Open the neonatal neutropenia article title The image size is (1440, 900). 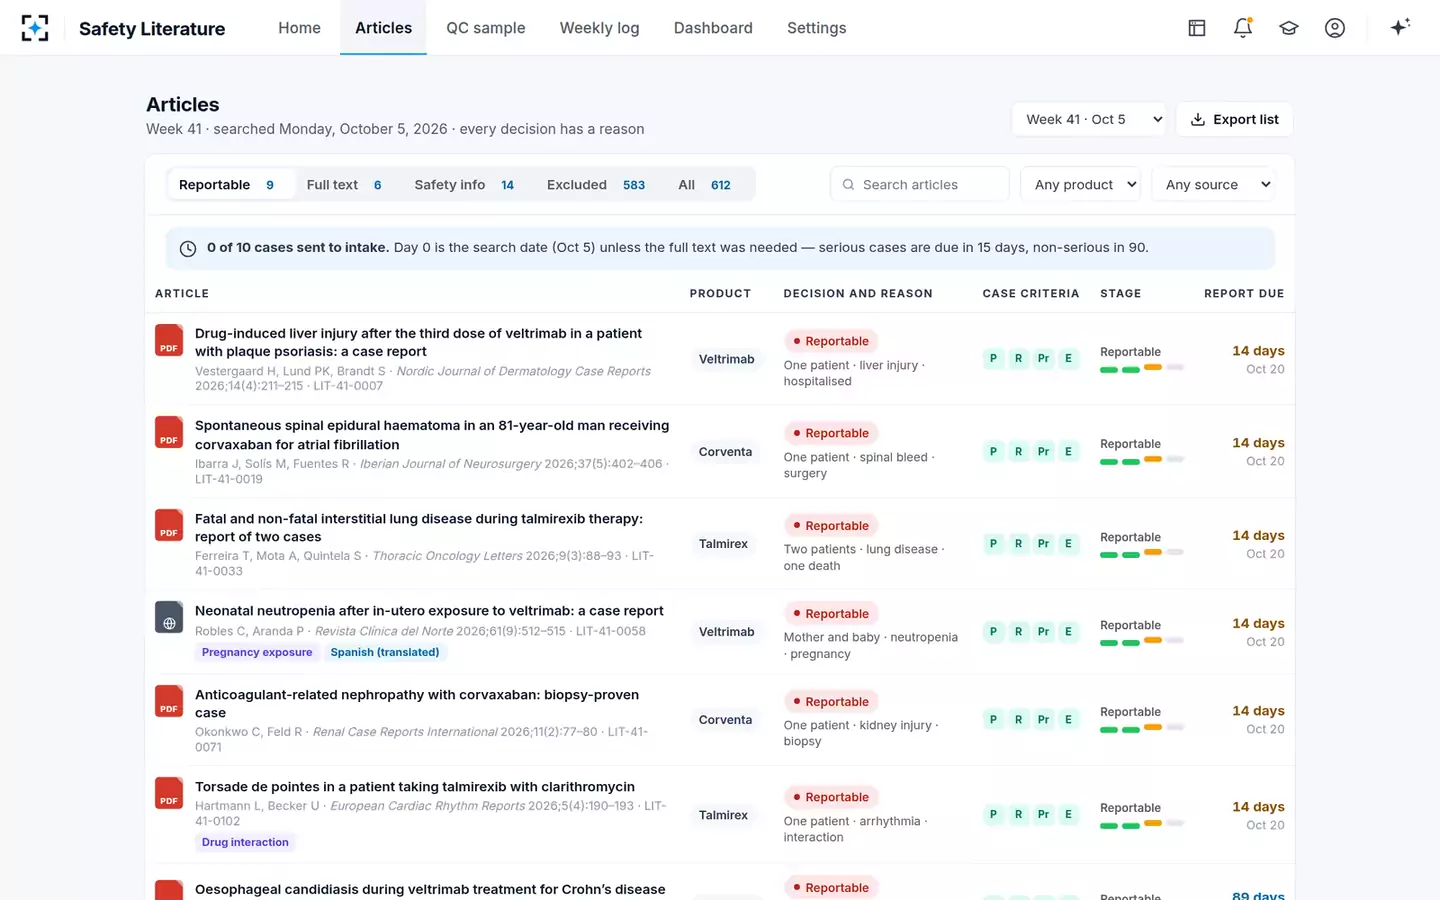[x=429, y=611]
